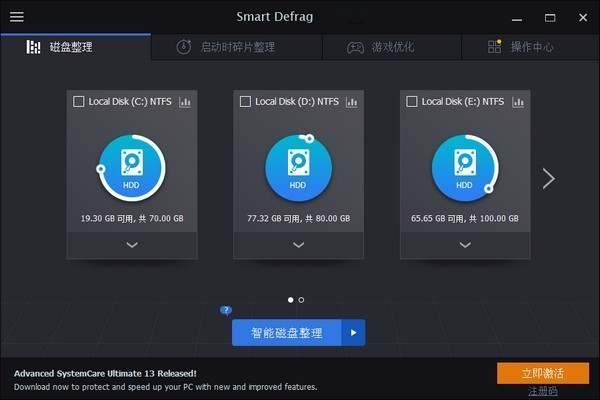Switch to the 游戏优化 tab

(x=392, y=47)
